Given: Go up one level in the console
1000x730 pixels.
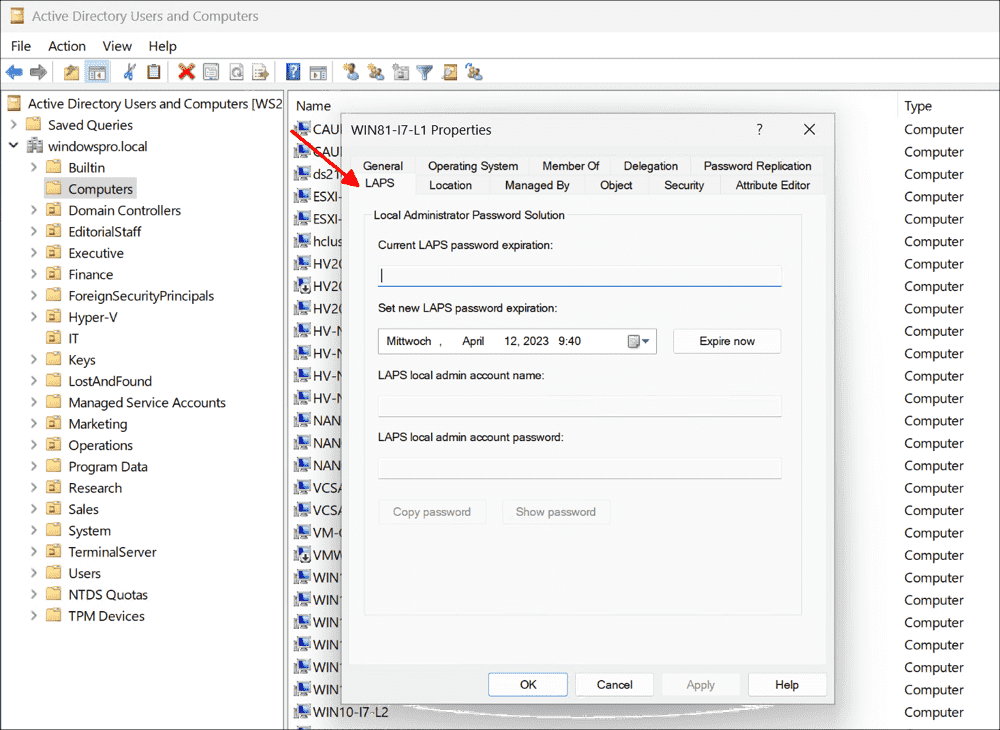Looking at the screenshot, I should pos(71,71).
